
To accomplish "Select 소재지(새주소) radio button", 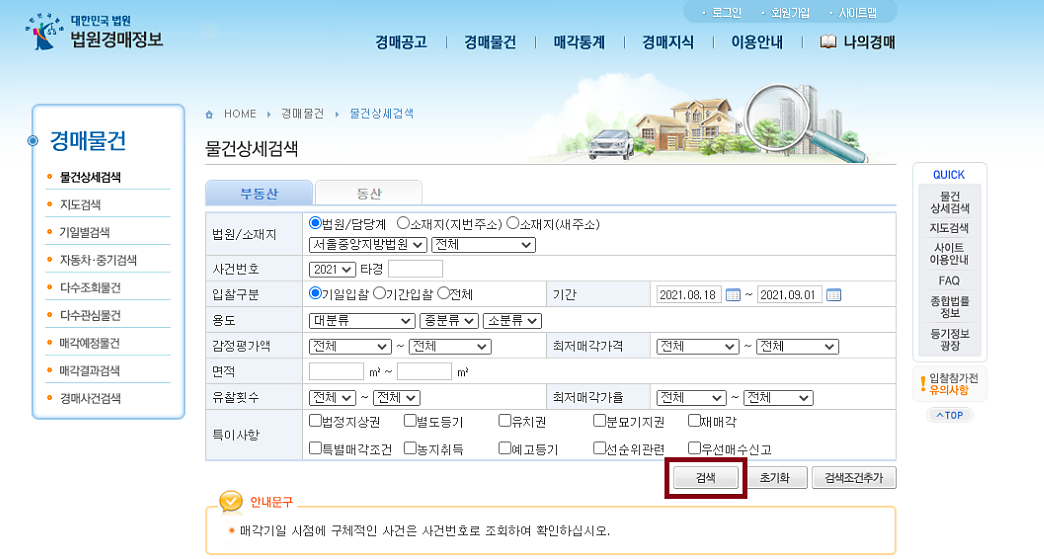I will point(513,223).
